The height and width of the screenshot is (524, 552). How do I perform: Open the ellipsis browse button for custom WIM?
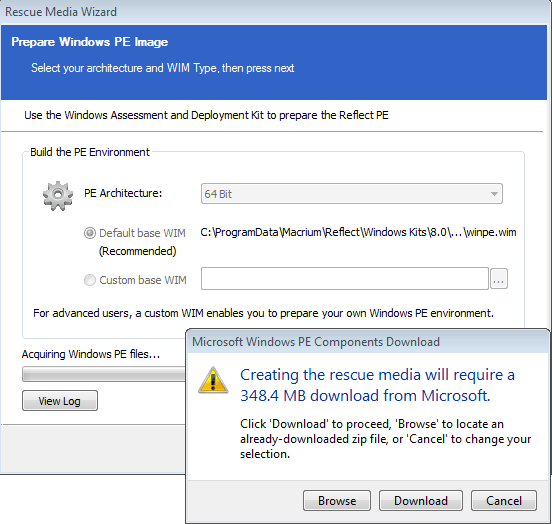pos(499,279)
